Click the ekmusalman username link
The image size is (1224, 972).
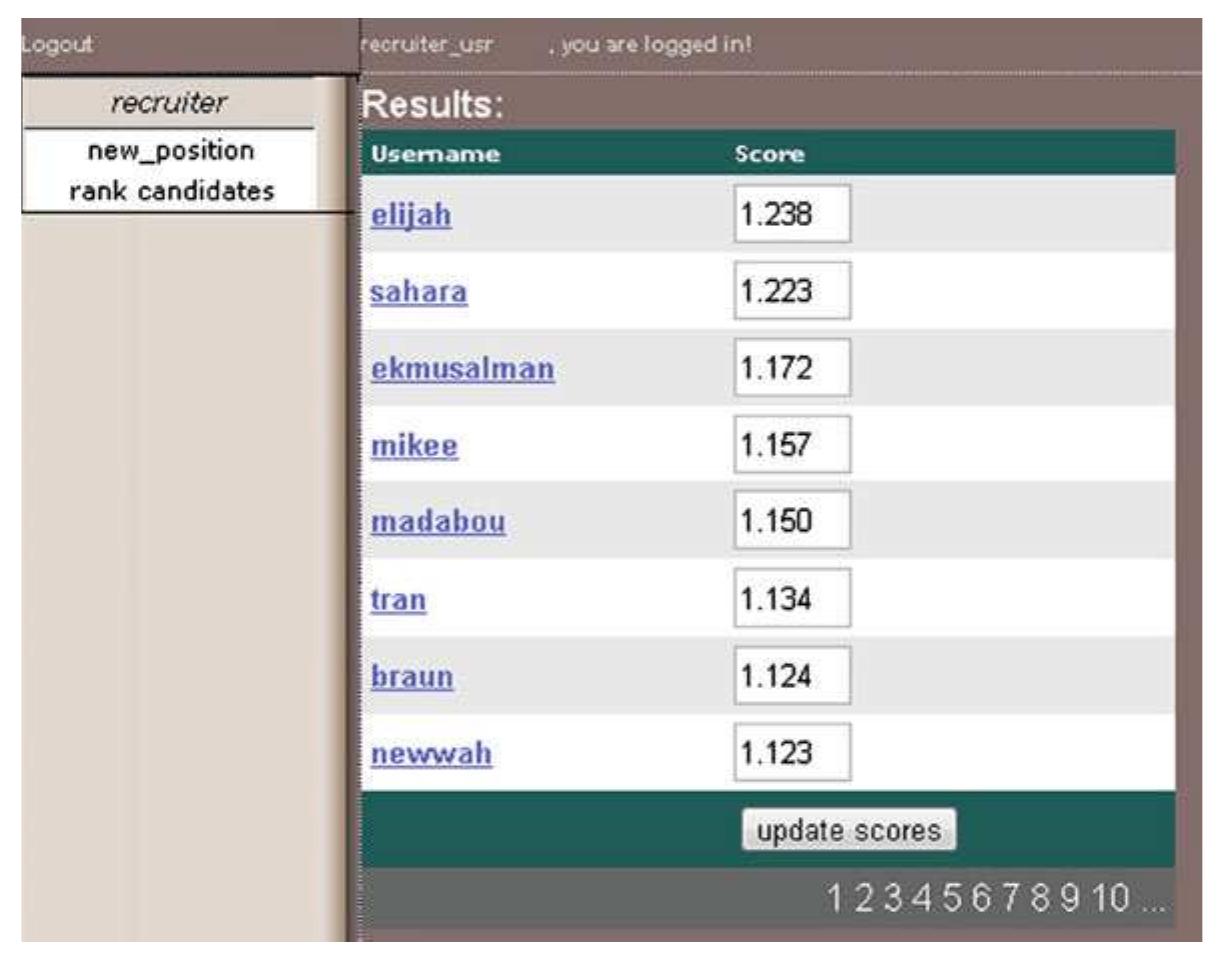(x=461, y=369)
